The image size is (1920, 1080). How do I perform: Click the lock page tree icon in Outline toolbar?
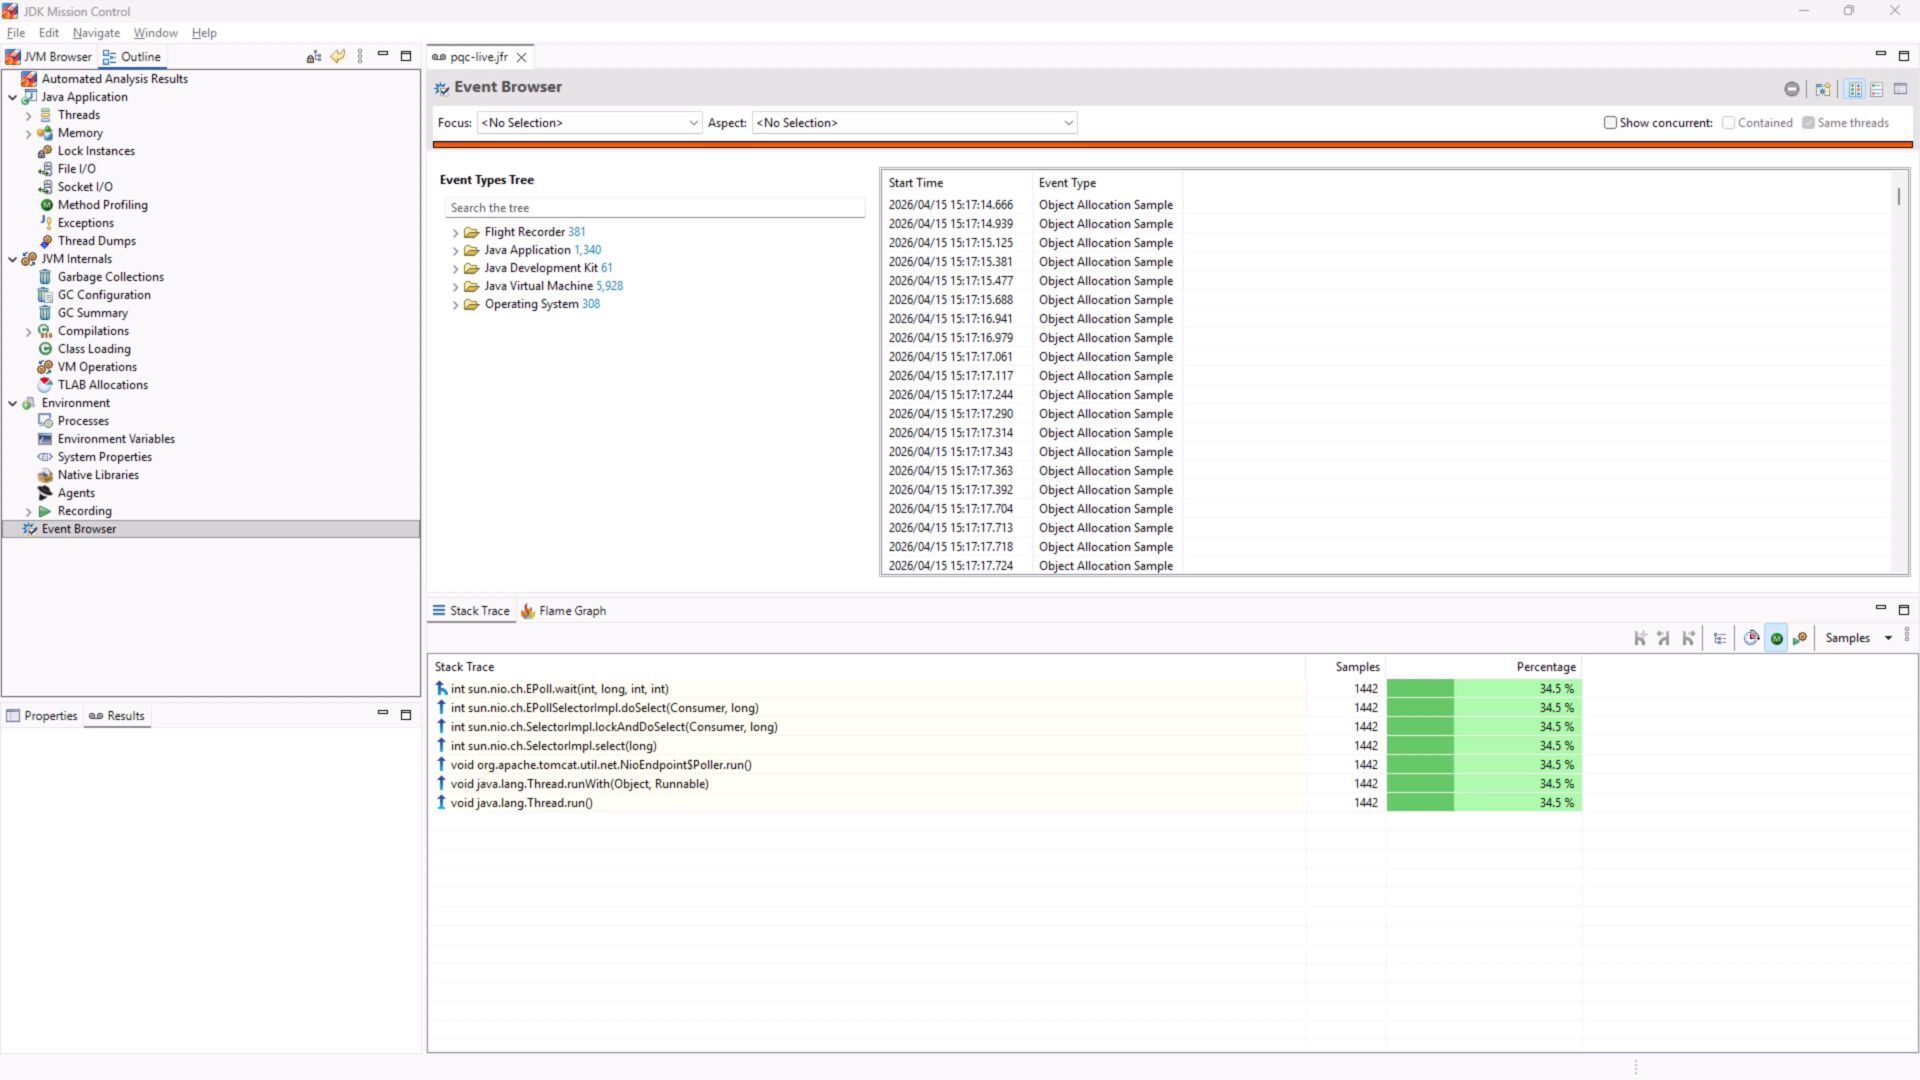314,57
